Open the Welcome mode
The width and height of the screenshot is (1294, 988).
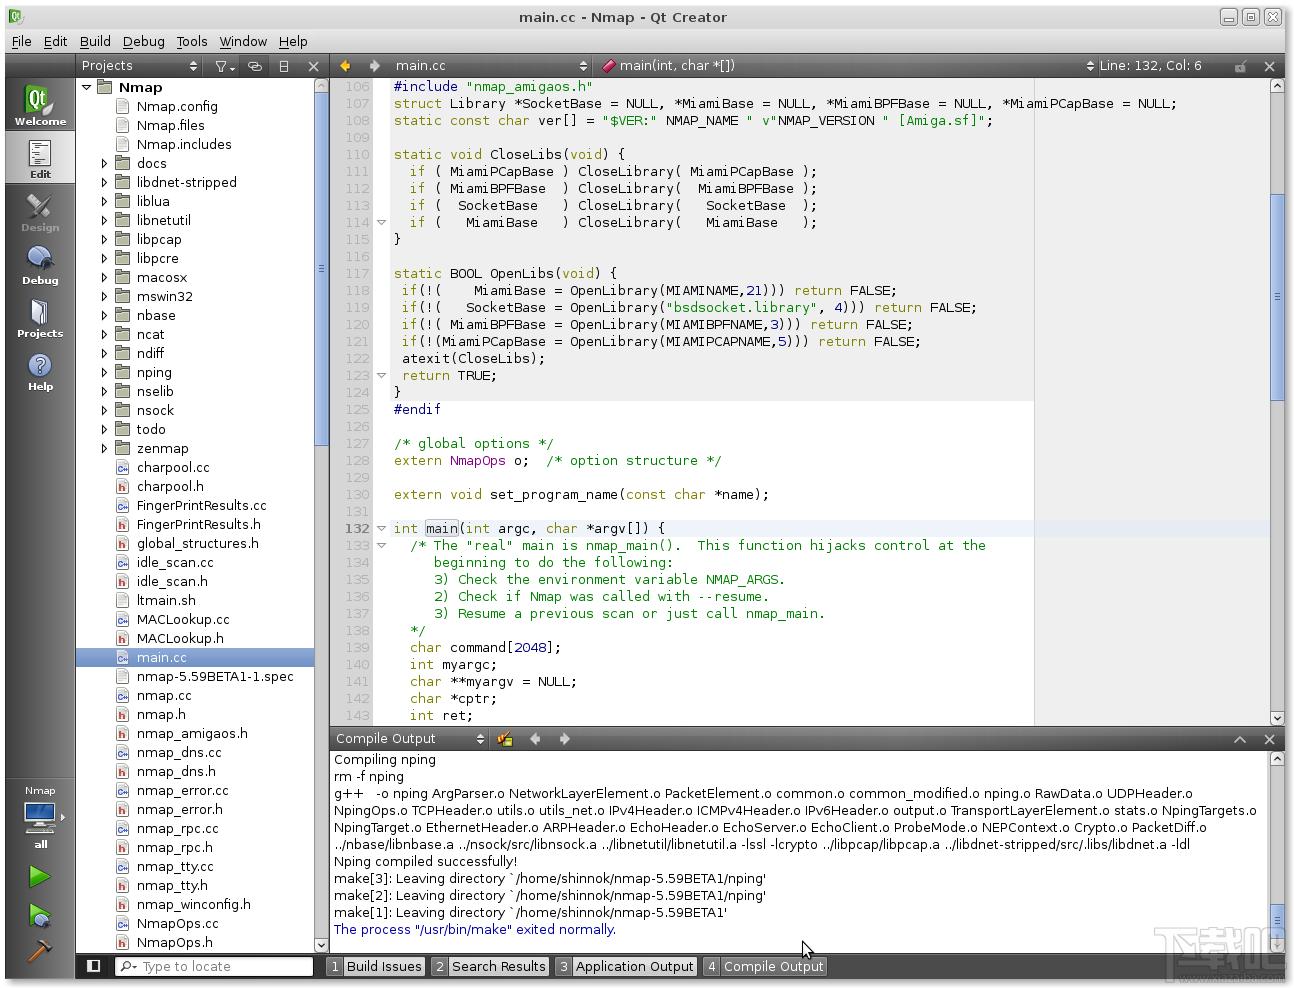40,105
